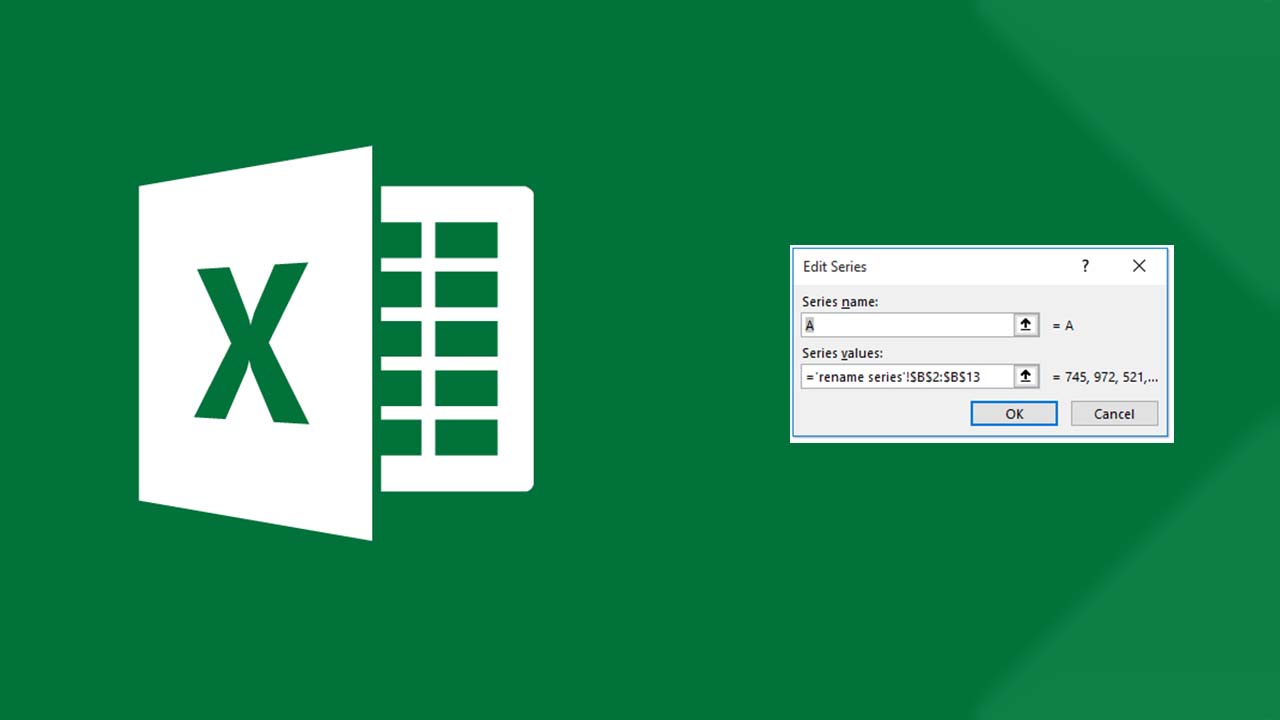Image resolution: width=1280 pixels, height=720 pixels.
Task: Click the "= 745, 972, 521,..." preview text
Action: coord(1105,378)
